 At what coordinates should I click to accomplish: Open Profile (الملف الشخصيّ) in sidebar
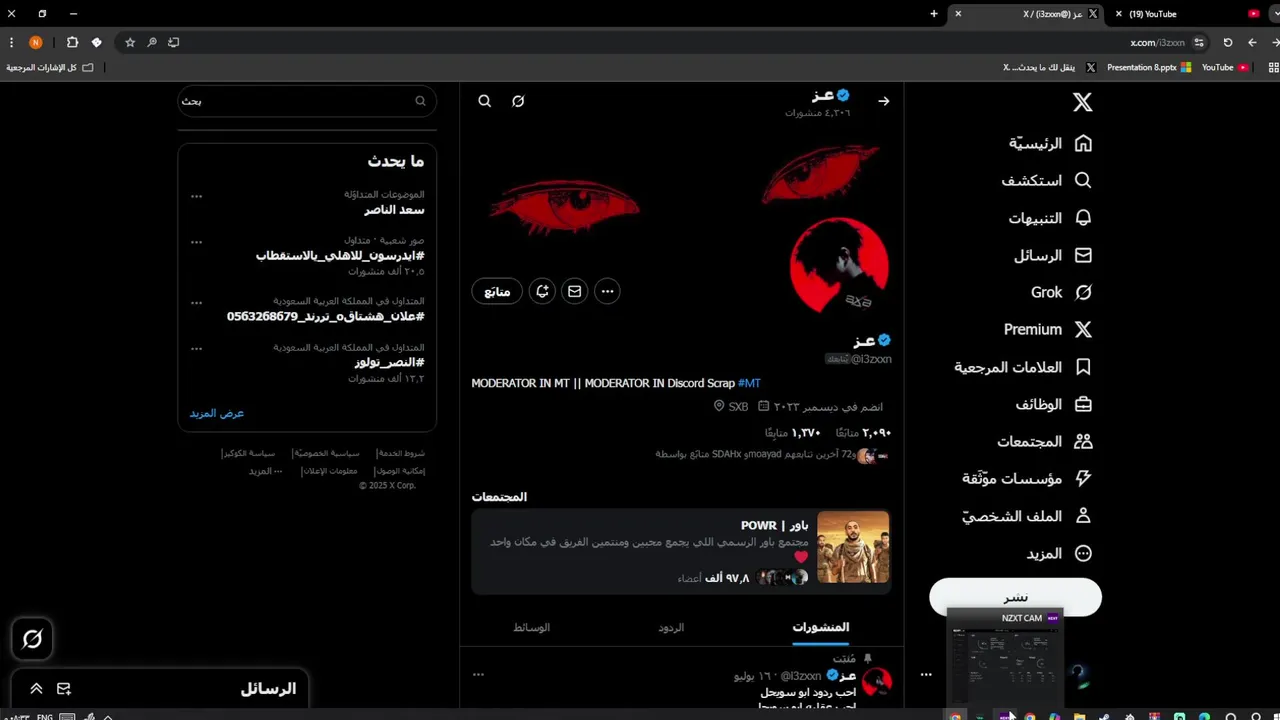[x=1027, y=516]
